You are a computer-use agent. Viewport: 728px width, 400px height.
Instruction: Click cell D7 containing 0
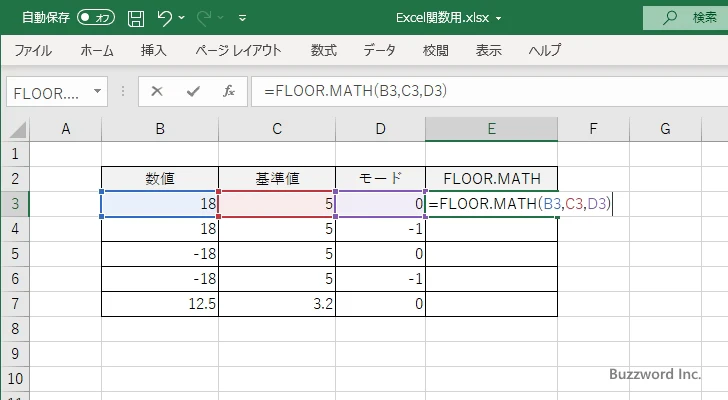pos(380,304)
